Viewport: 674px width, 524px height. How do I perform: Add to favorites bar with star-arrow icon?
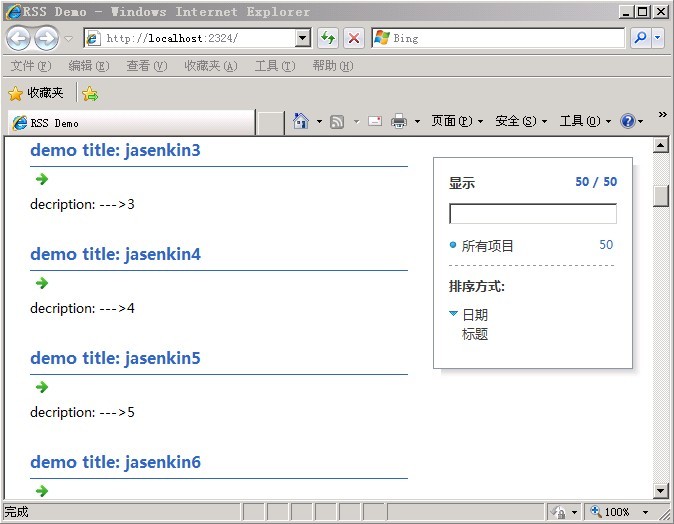click(90, 93)
